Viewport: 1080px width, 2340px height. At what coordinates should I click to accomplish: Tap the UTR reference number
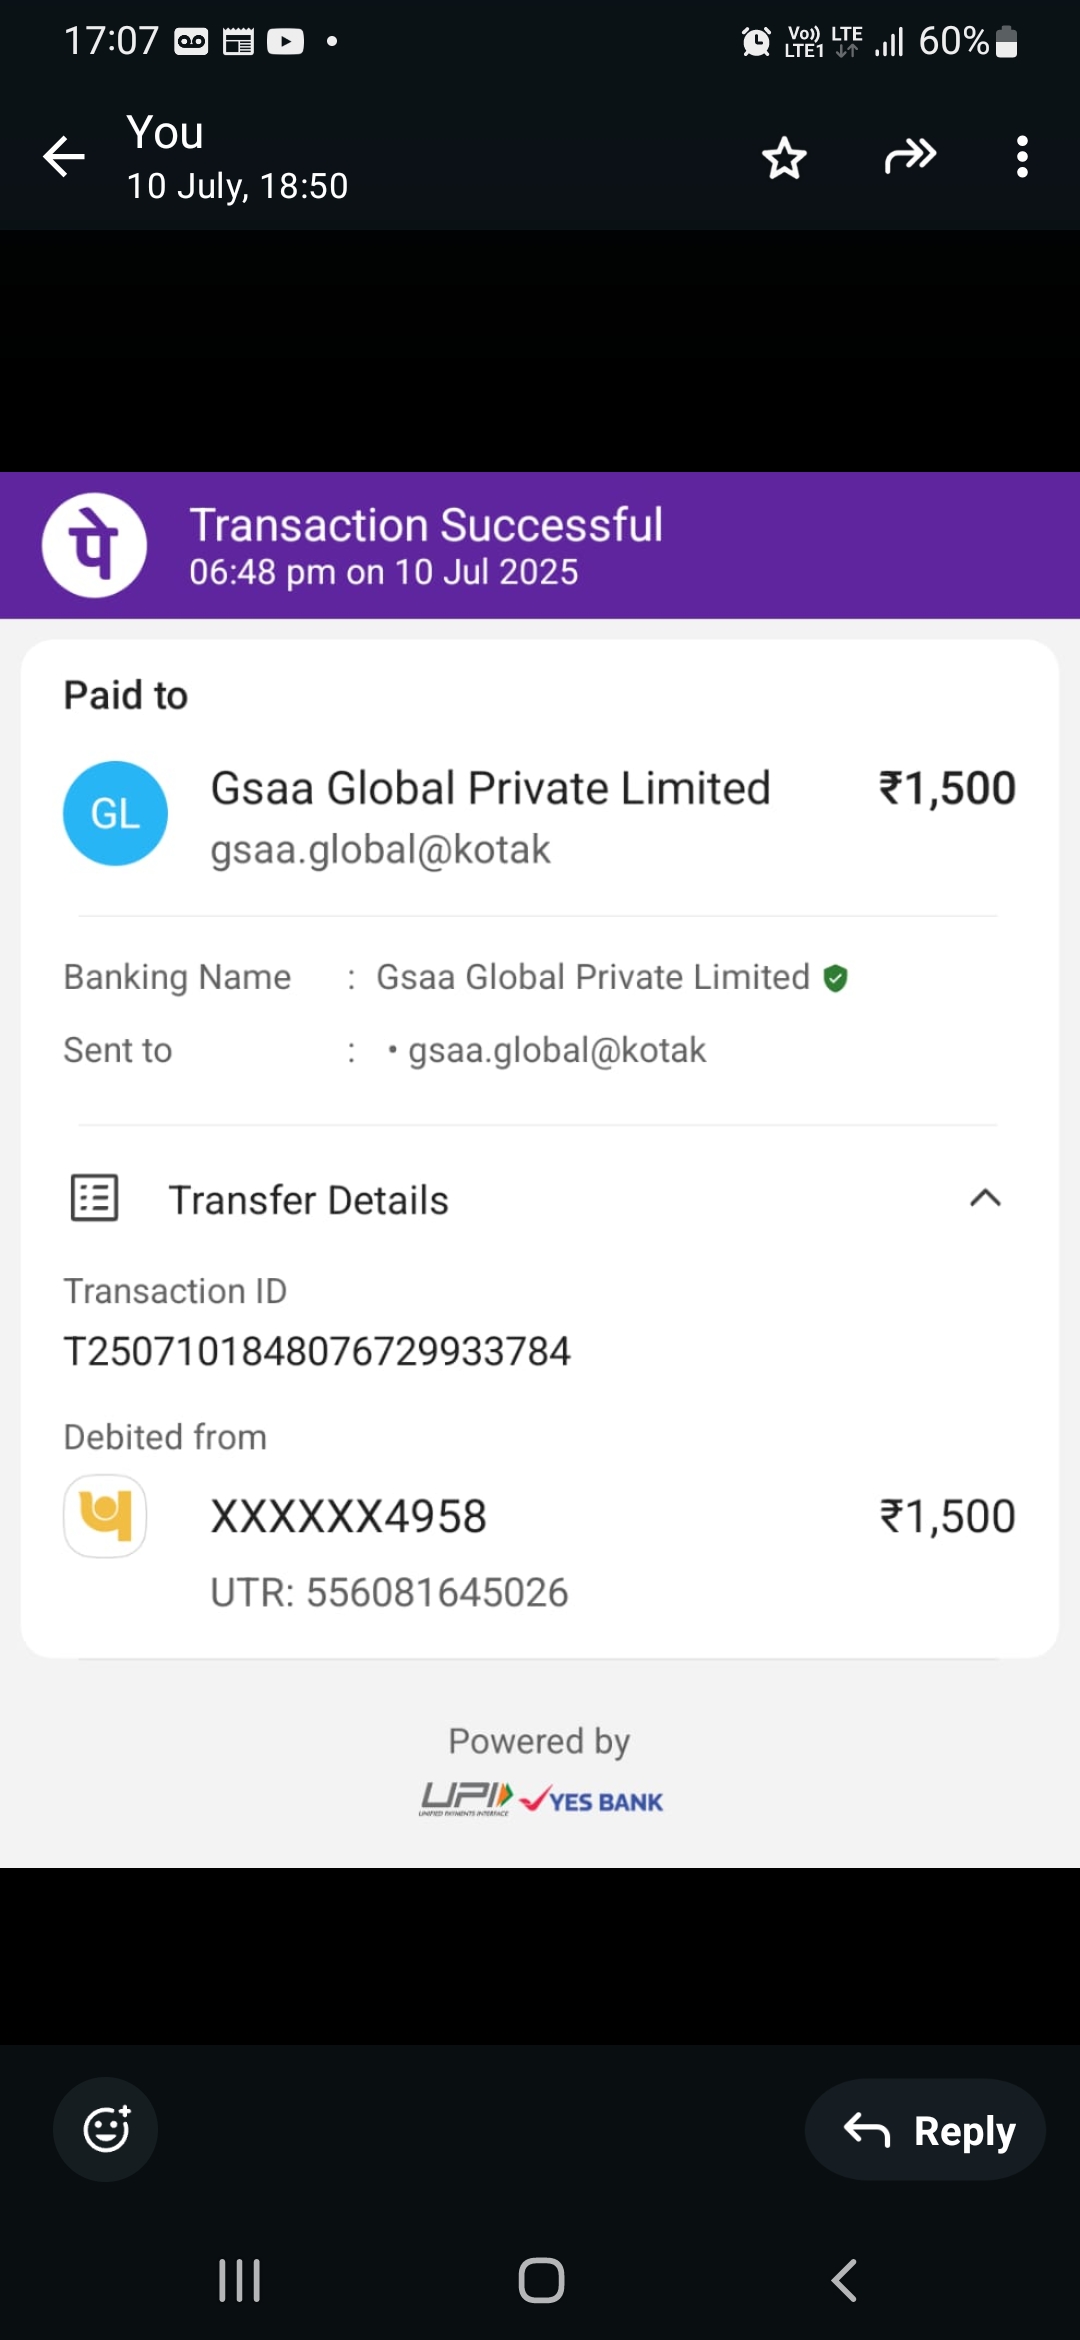pyautogui.click(x=389, y=1592)
